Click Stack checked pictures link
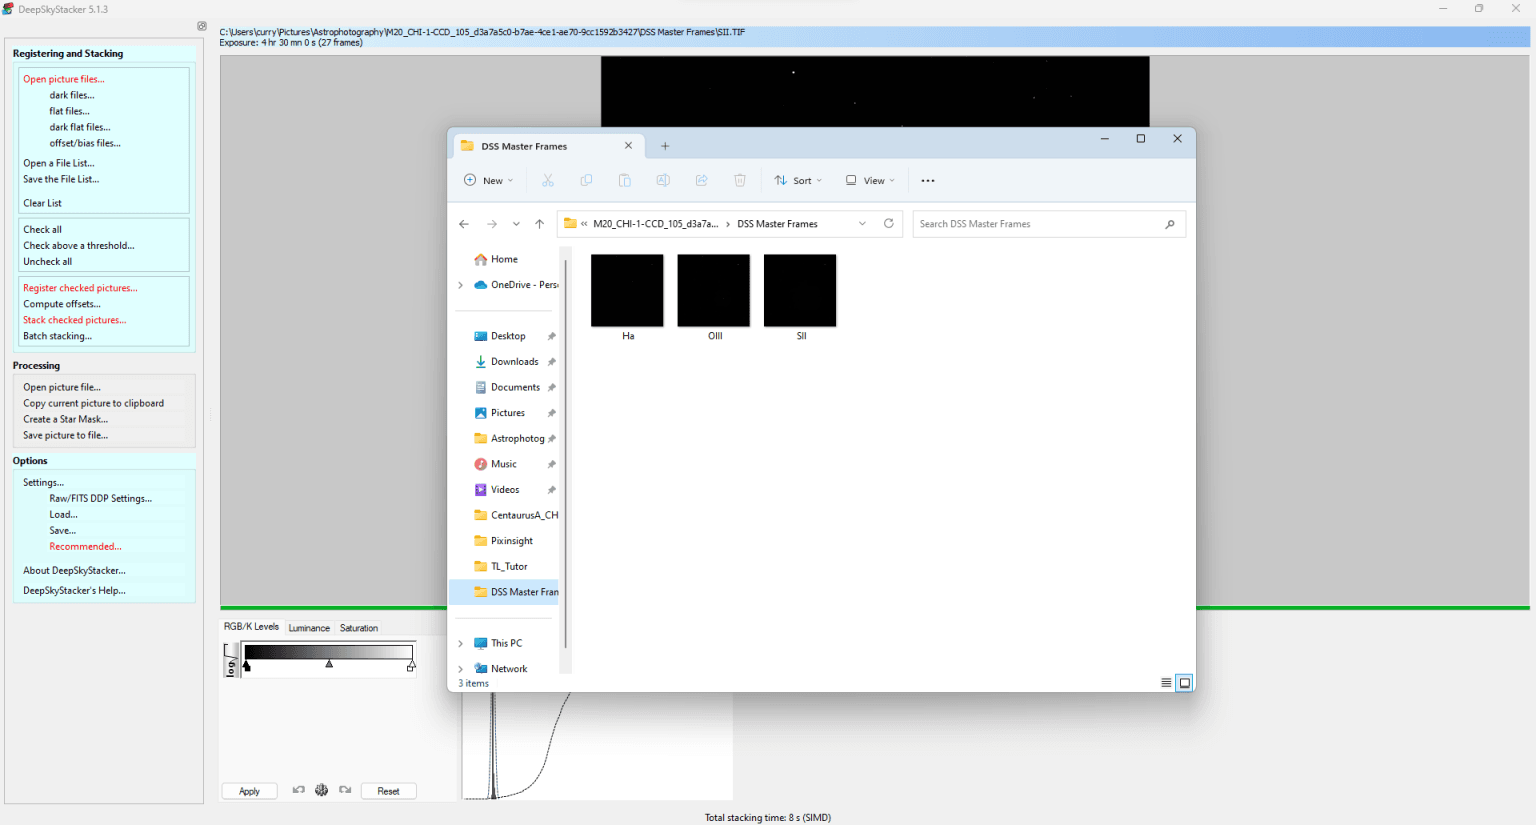 75,320
